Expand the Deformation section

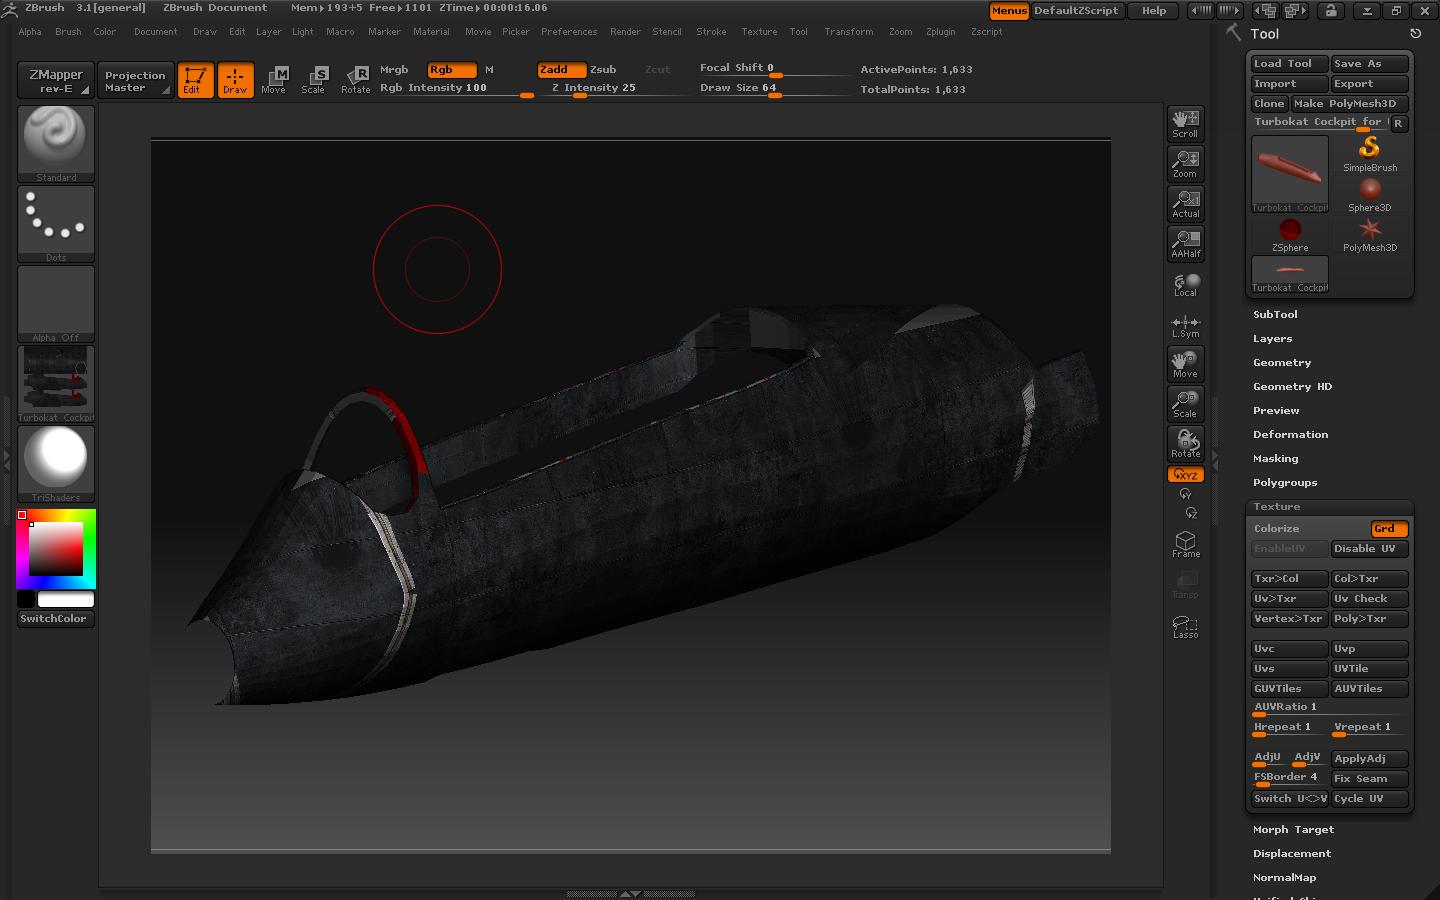1291,434
